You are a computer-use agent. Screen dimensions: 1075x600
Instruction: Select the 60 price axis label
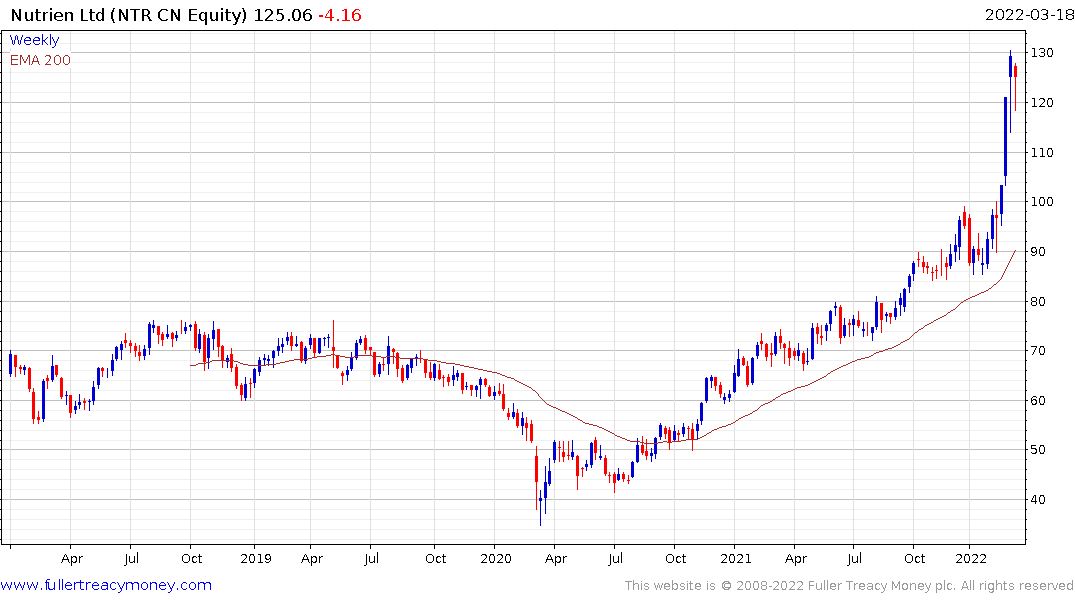[x=1038, y=400]
